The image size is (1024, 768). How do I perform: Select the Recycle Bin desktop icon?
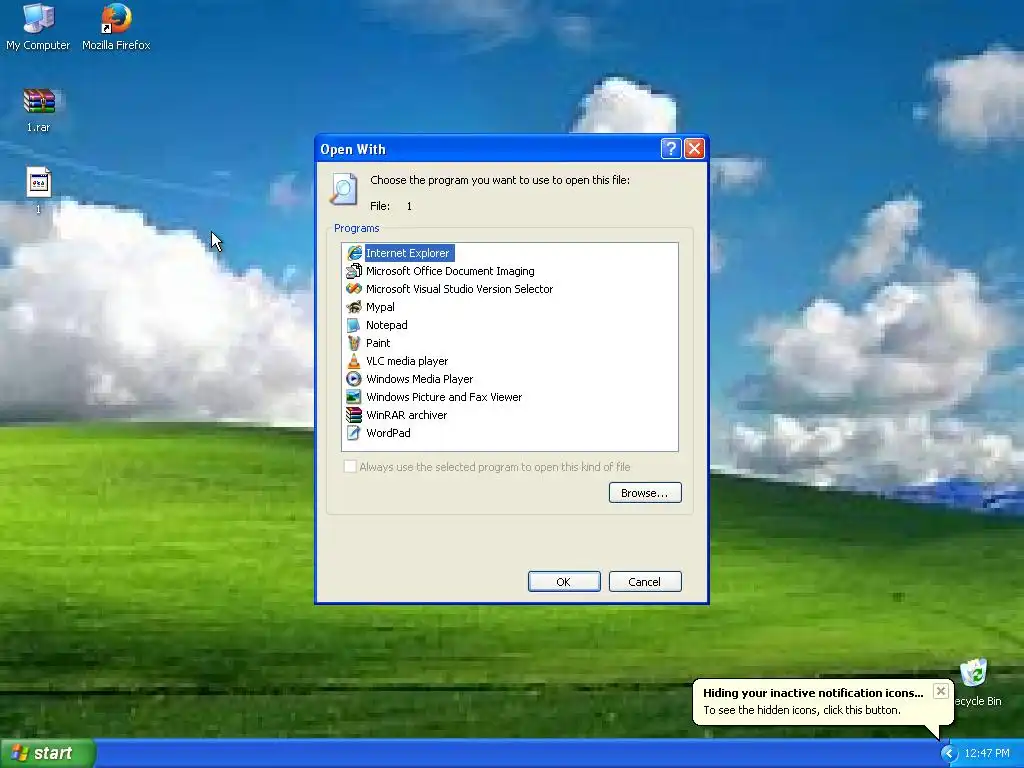pyautogui.click(x=976, y=682)
